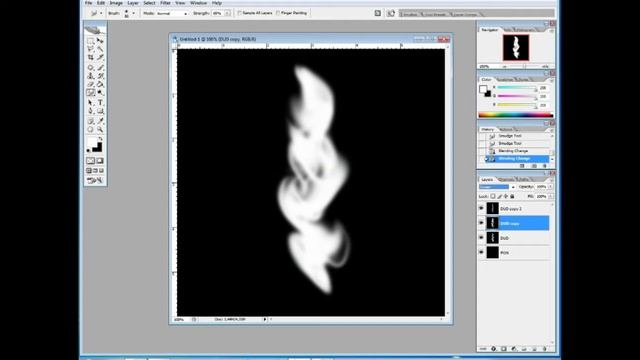The height and width of the screenshot is (360, 640).
Task: Toggle visibility of the DUD layer
Action: point(482,238)
